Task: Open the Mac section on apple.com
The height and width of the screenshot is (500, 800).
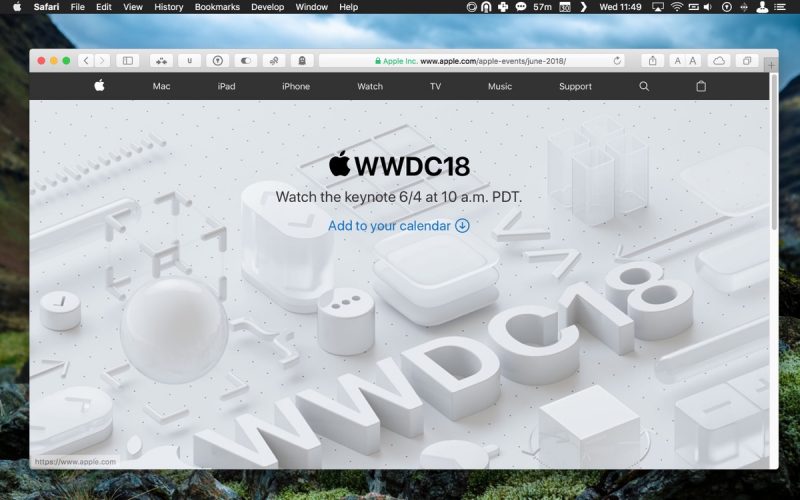Action: [x=161, y=86]
